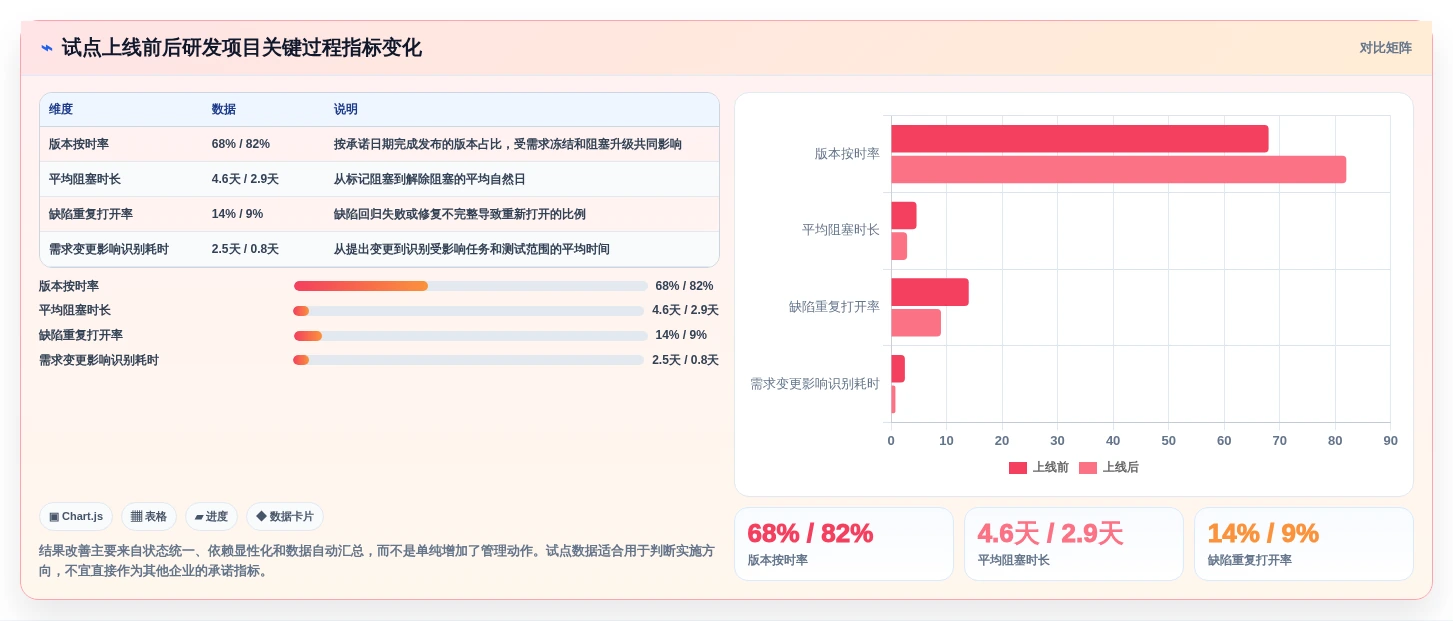Viewport: 1453px width, 621px height.
Task: Click the 4.6天 / 2.9天 data card
Action: [x=1074, y=544]
